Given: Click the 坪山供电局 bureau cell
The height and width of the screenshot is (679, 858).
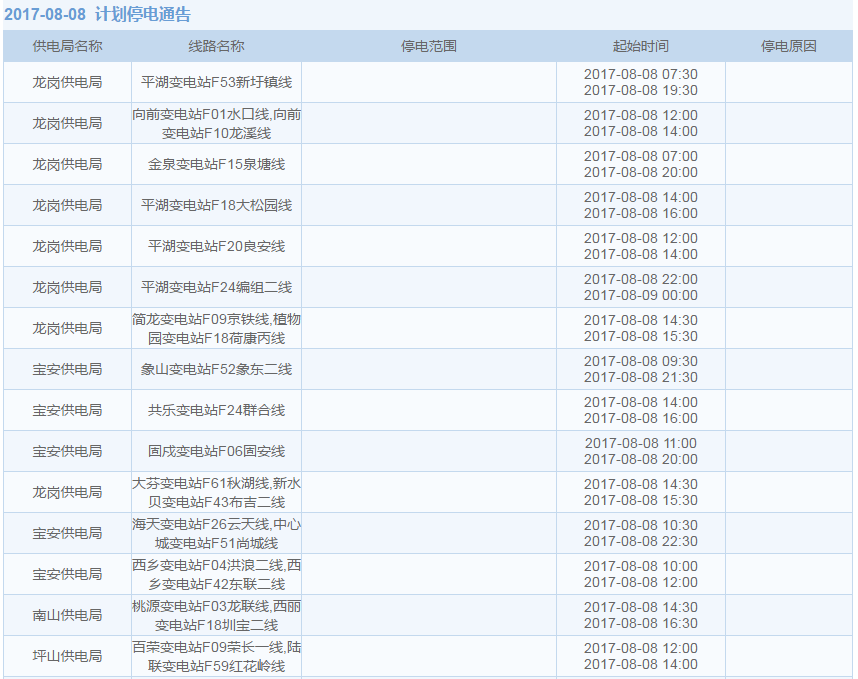Looking at the screenshot, I should (x=67, y=656).
